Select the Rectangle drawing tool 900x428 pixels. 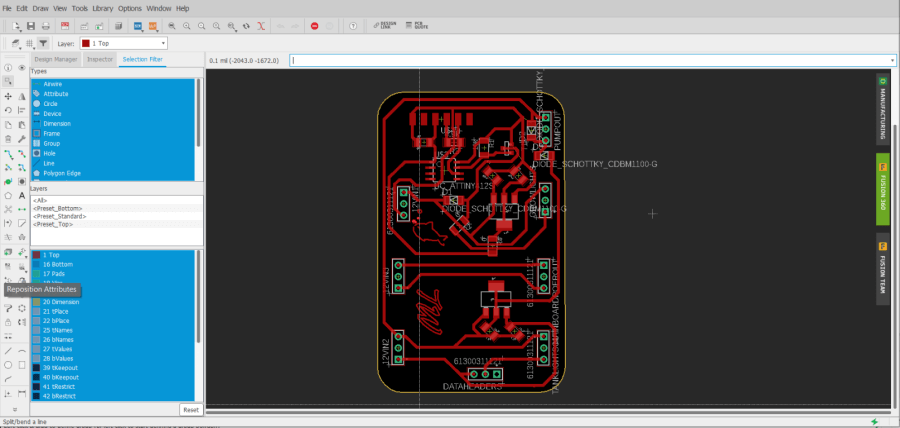22,365
